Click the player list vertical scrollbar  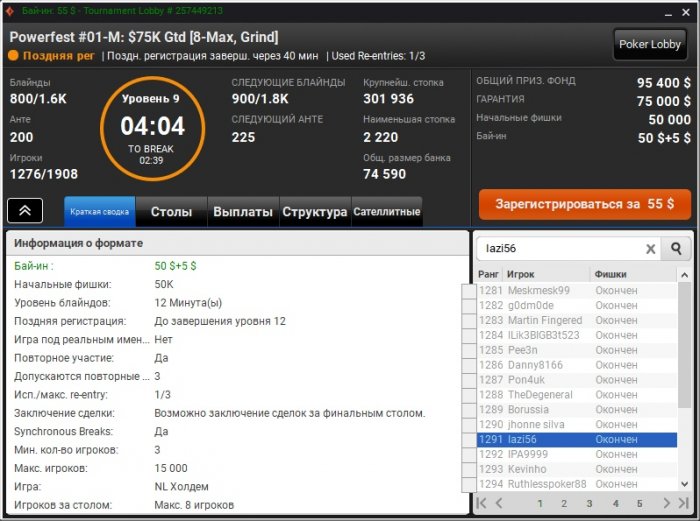[684, 345]
